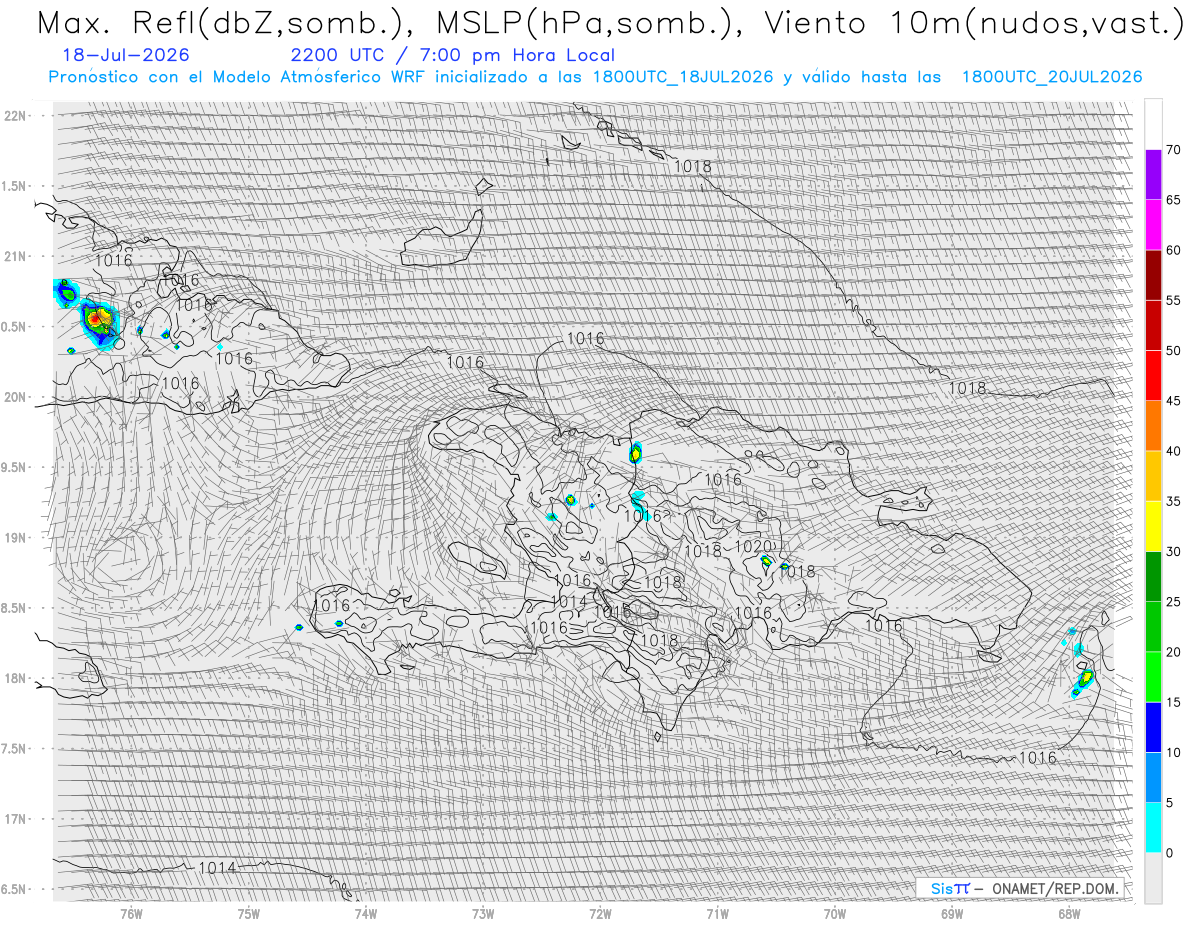Select the medium green 20–25 dBZ colorbar segment
The height and width of the screenshot is (927, 1200).
(x=1153, y=627)
